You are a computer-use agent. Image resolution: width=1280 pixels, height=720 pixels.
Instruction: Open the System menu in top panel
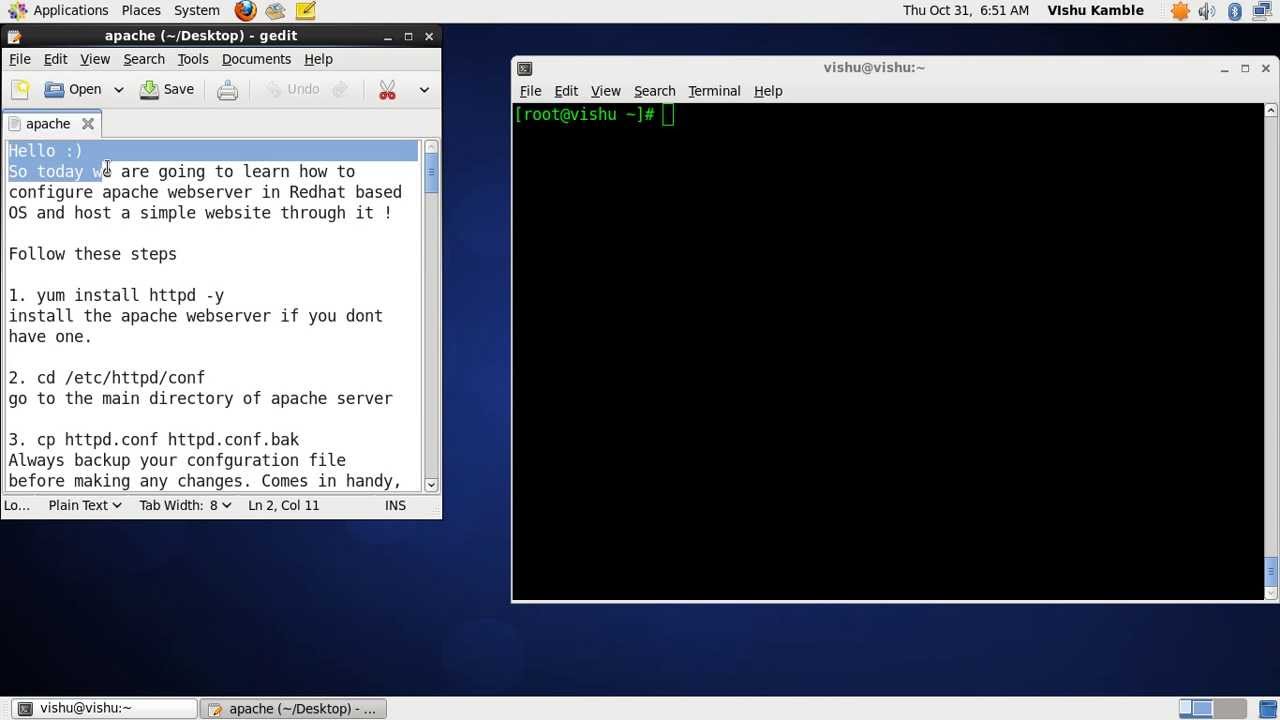tap(197, 10)
